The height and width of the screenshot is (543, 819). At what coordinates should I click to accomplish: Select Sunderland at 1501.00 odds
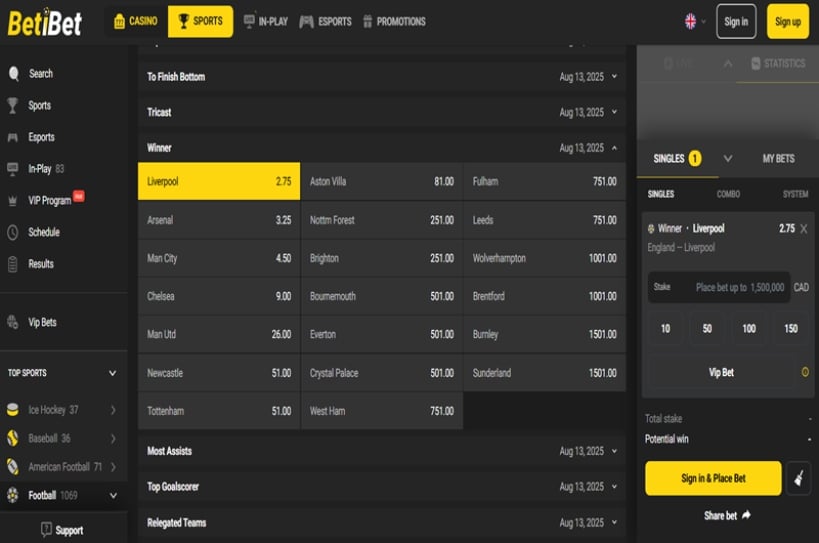click(x=545, y=373)
